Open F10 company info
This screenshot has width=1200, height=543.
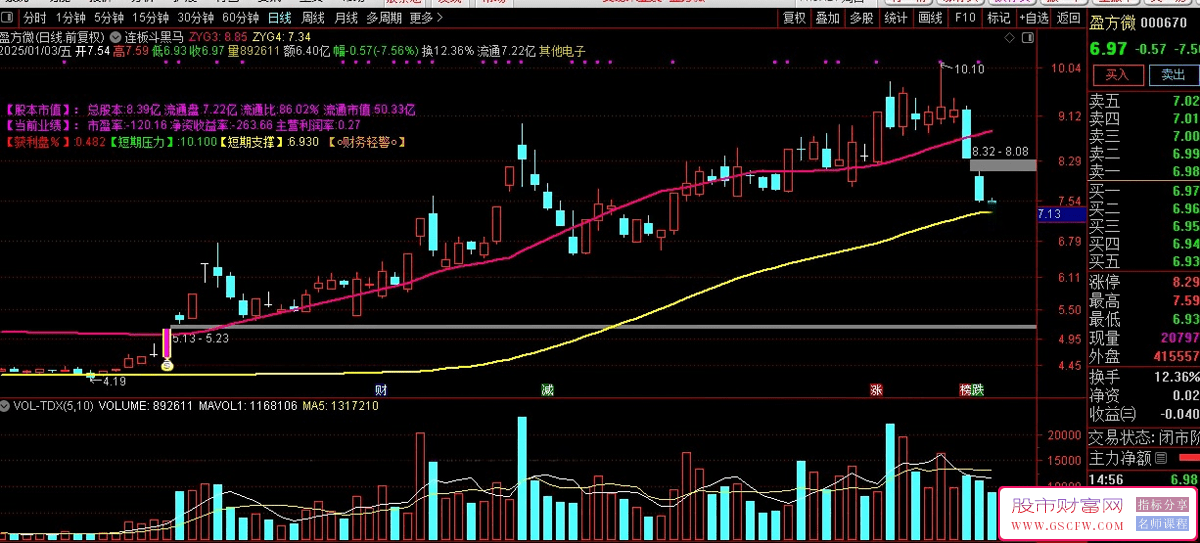point(965,18)
